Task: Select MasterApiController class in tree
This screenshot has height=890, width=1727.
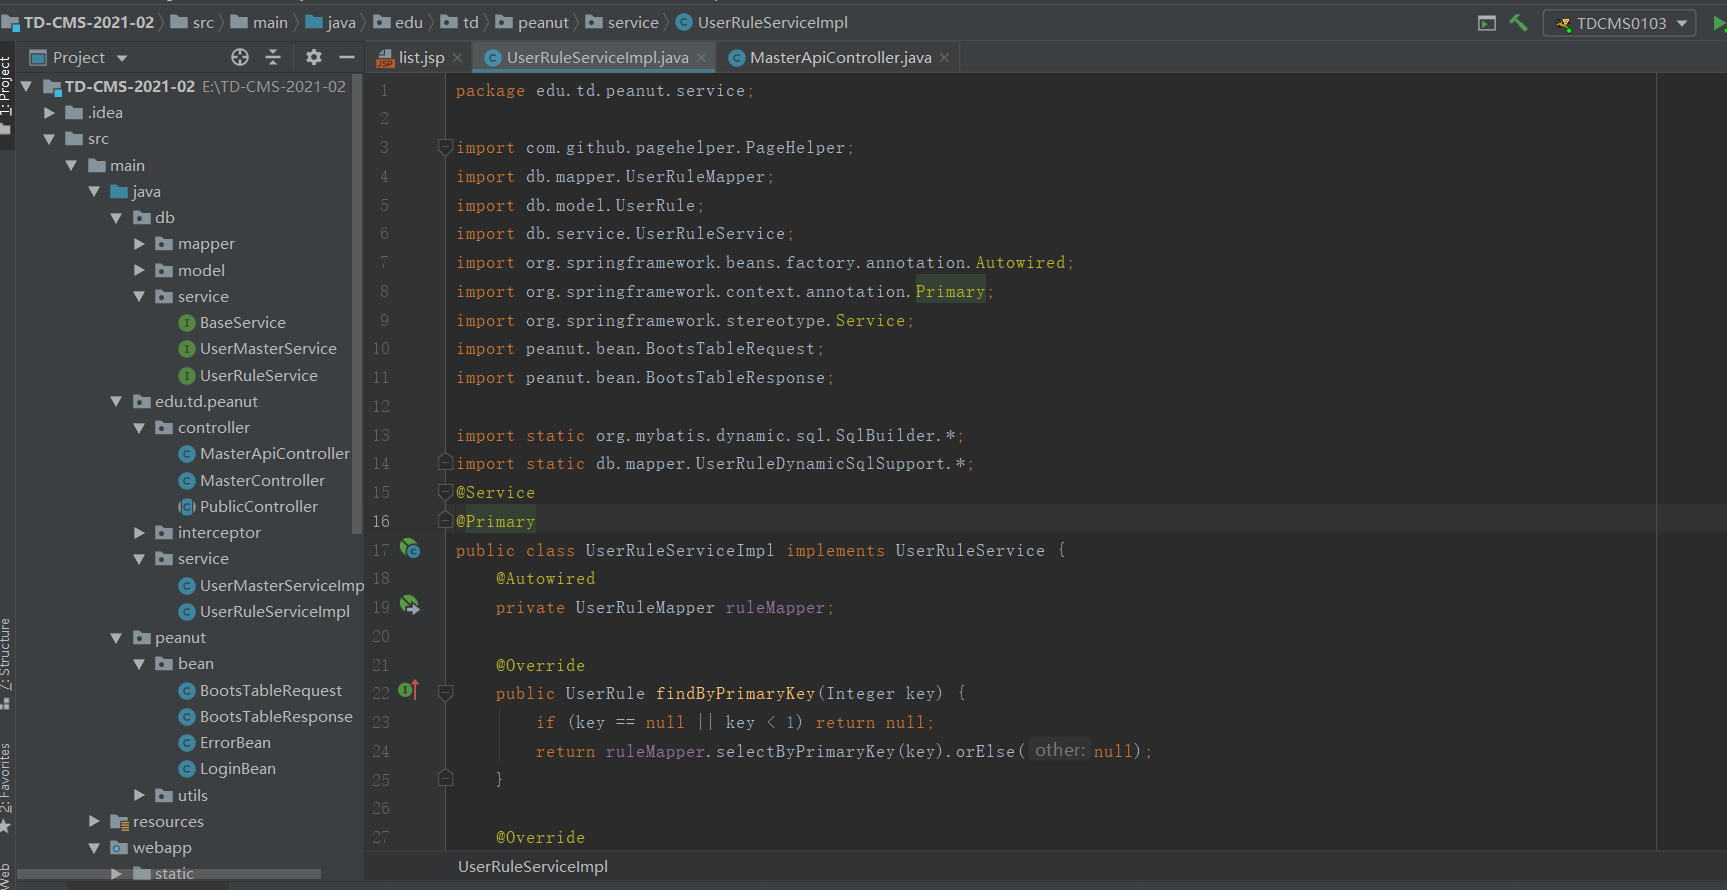Action: click(264, 454)
